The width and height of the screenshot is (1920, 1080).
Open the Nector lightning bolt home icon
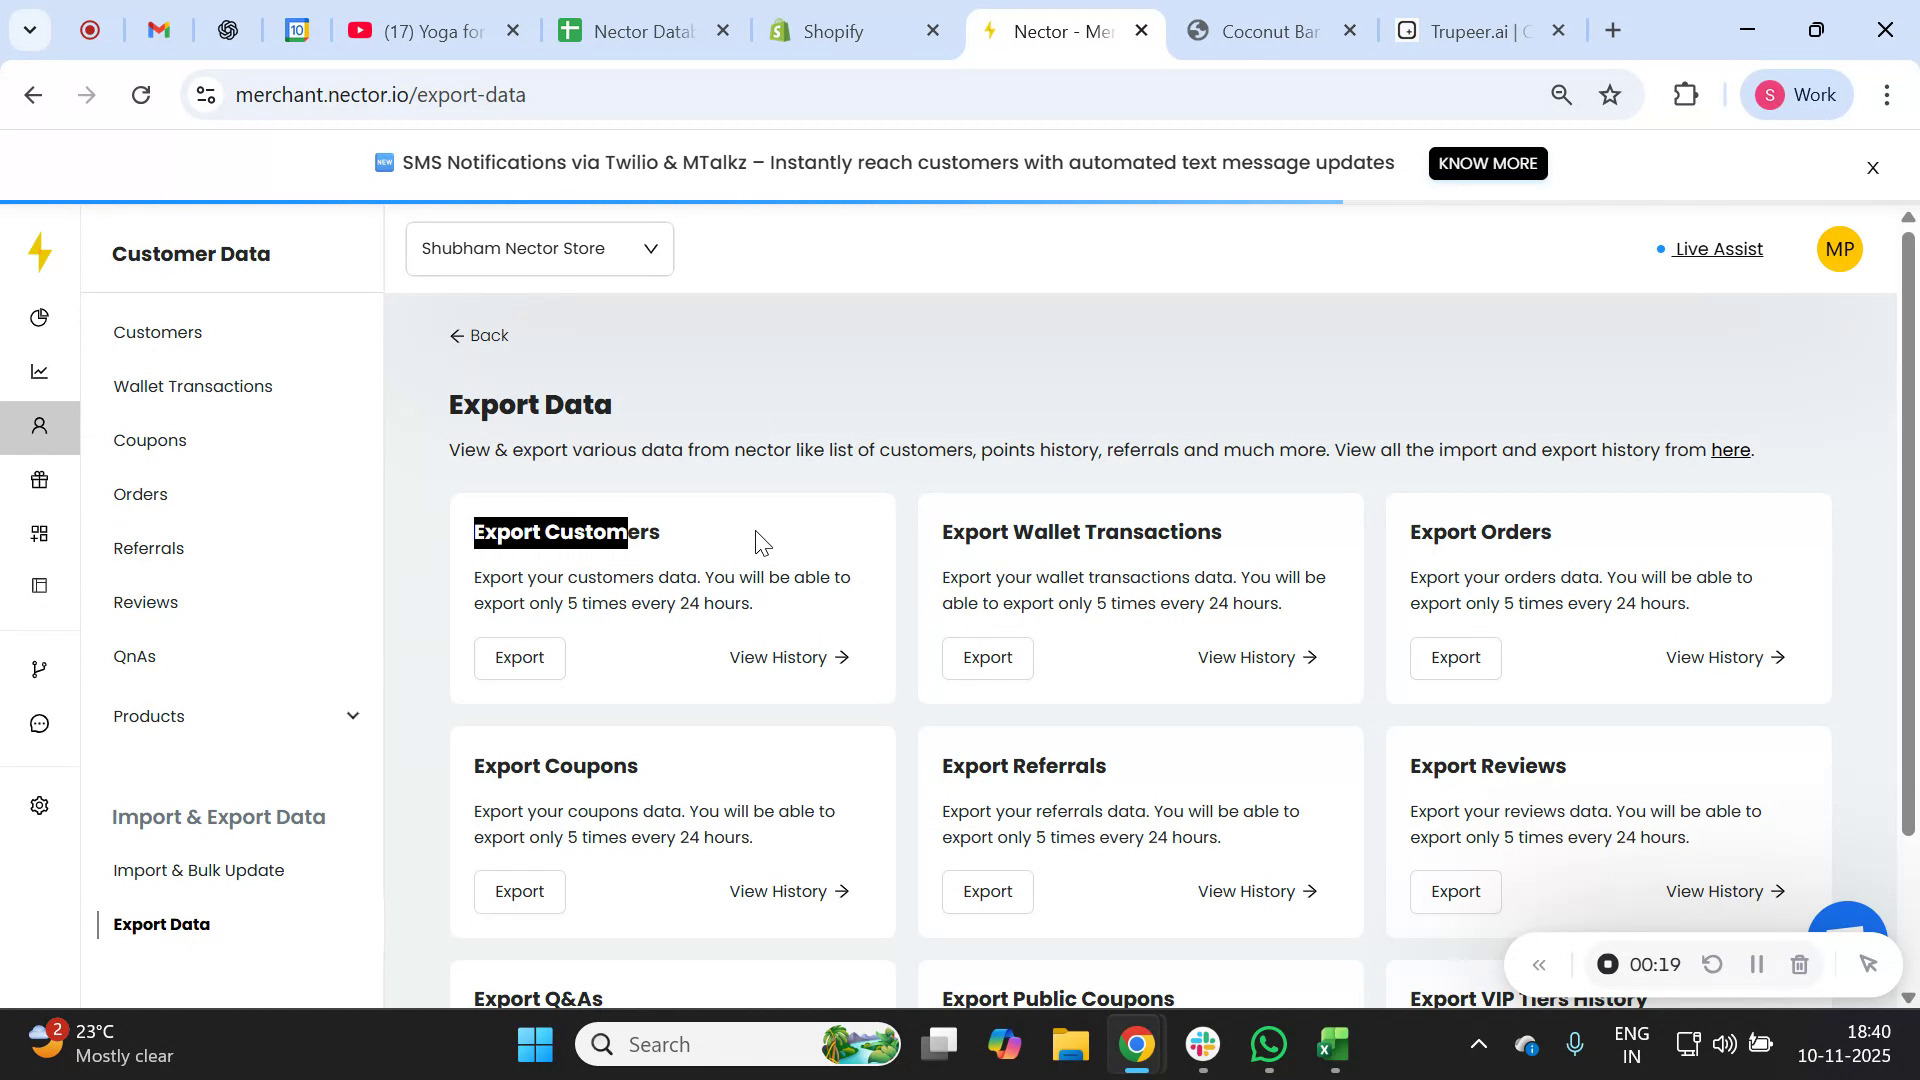[x=40, y=252]
